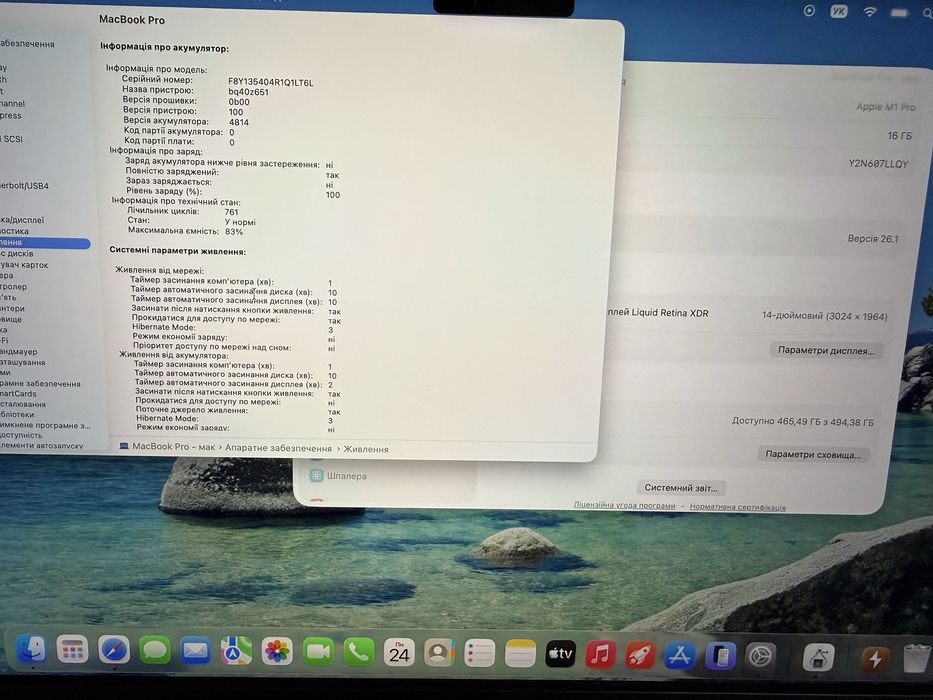Select SmartCards in the sidebar
This screenshot has width=933, height=700.
(18, 393)
